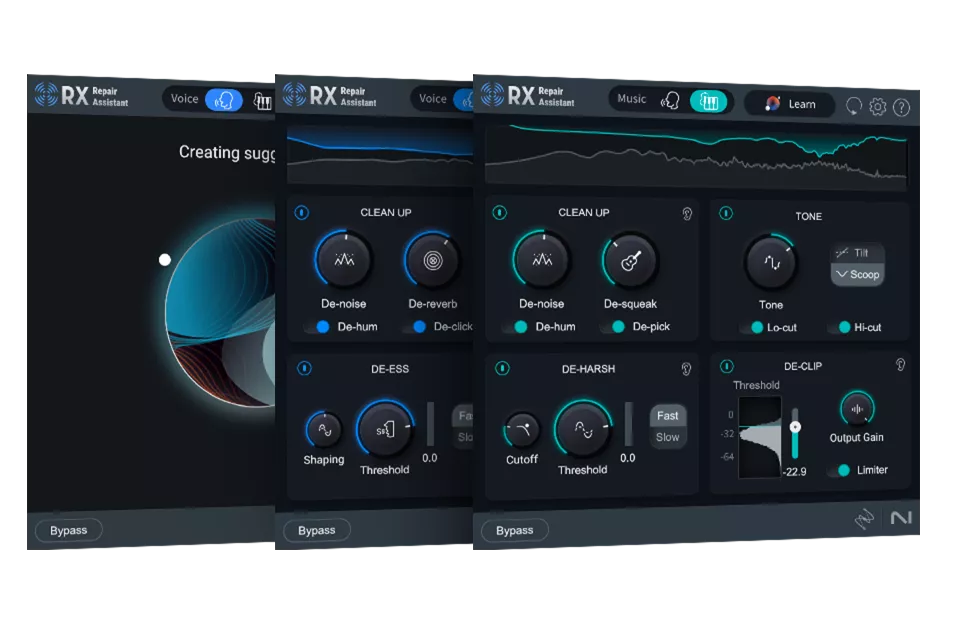Click the -22.9 threshold value
Image resolution: width=960 pixels, height=625 pixels.
(x=795, y=472)
